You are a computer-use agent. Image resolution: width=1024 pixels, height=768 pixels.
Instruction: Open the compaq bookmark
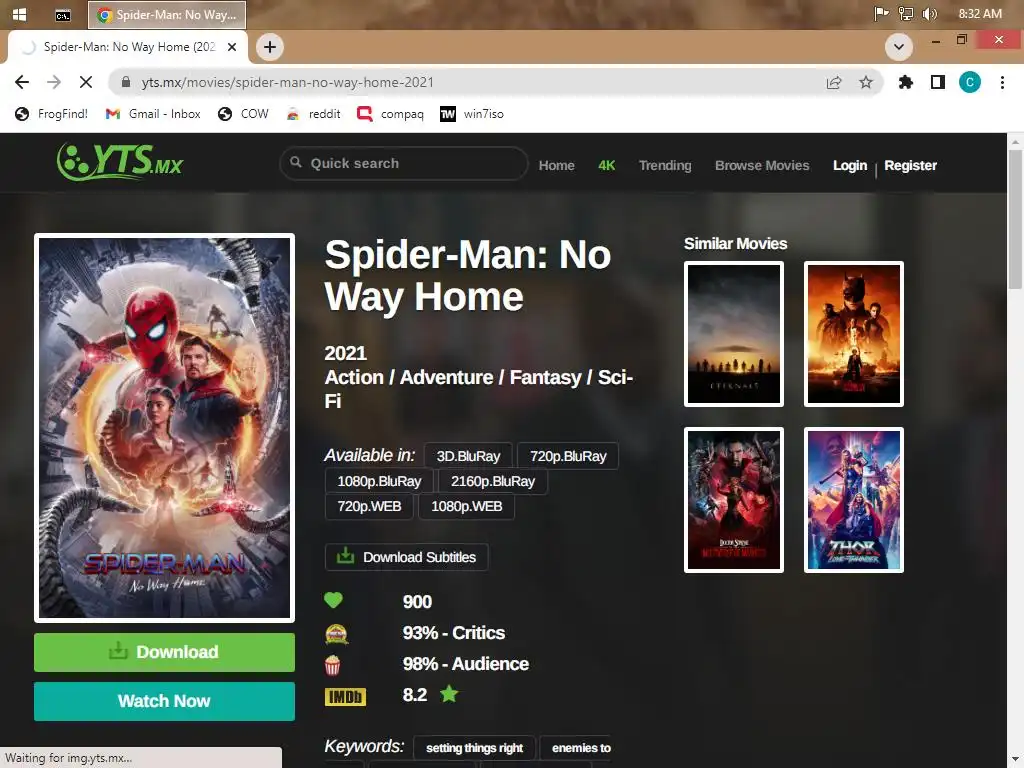point(391,114)
